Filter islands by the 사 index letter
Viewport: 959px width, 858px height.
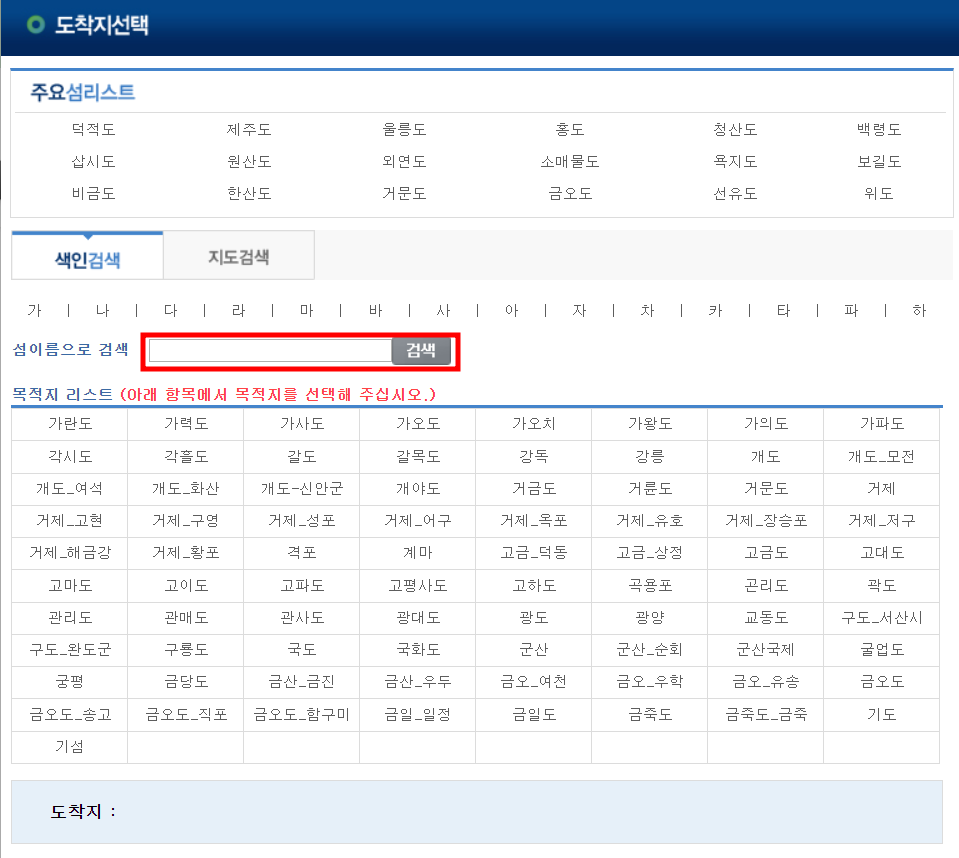(443, 311)
